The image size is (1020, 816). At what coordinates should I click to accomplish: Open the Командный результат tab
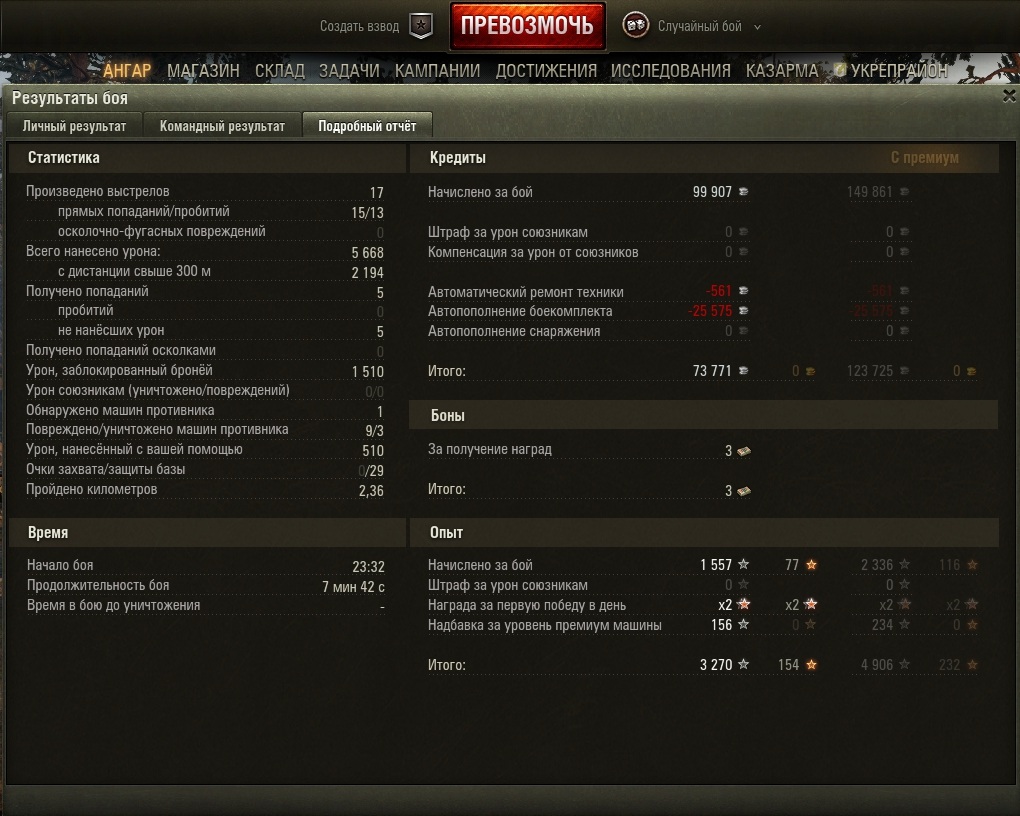point(222,126)
